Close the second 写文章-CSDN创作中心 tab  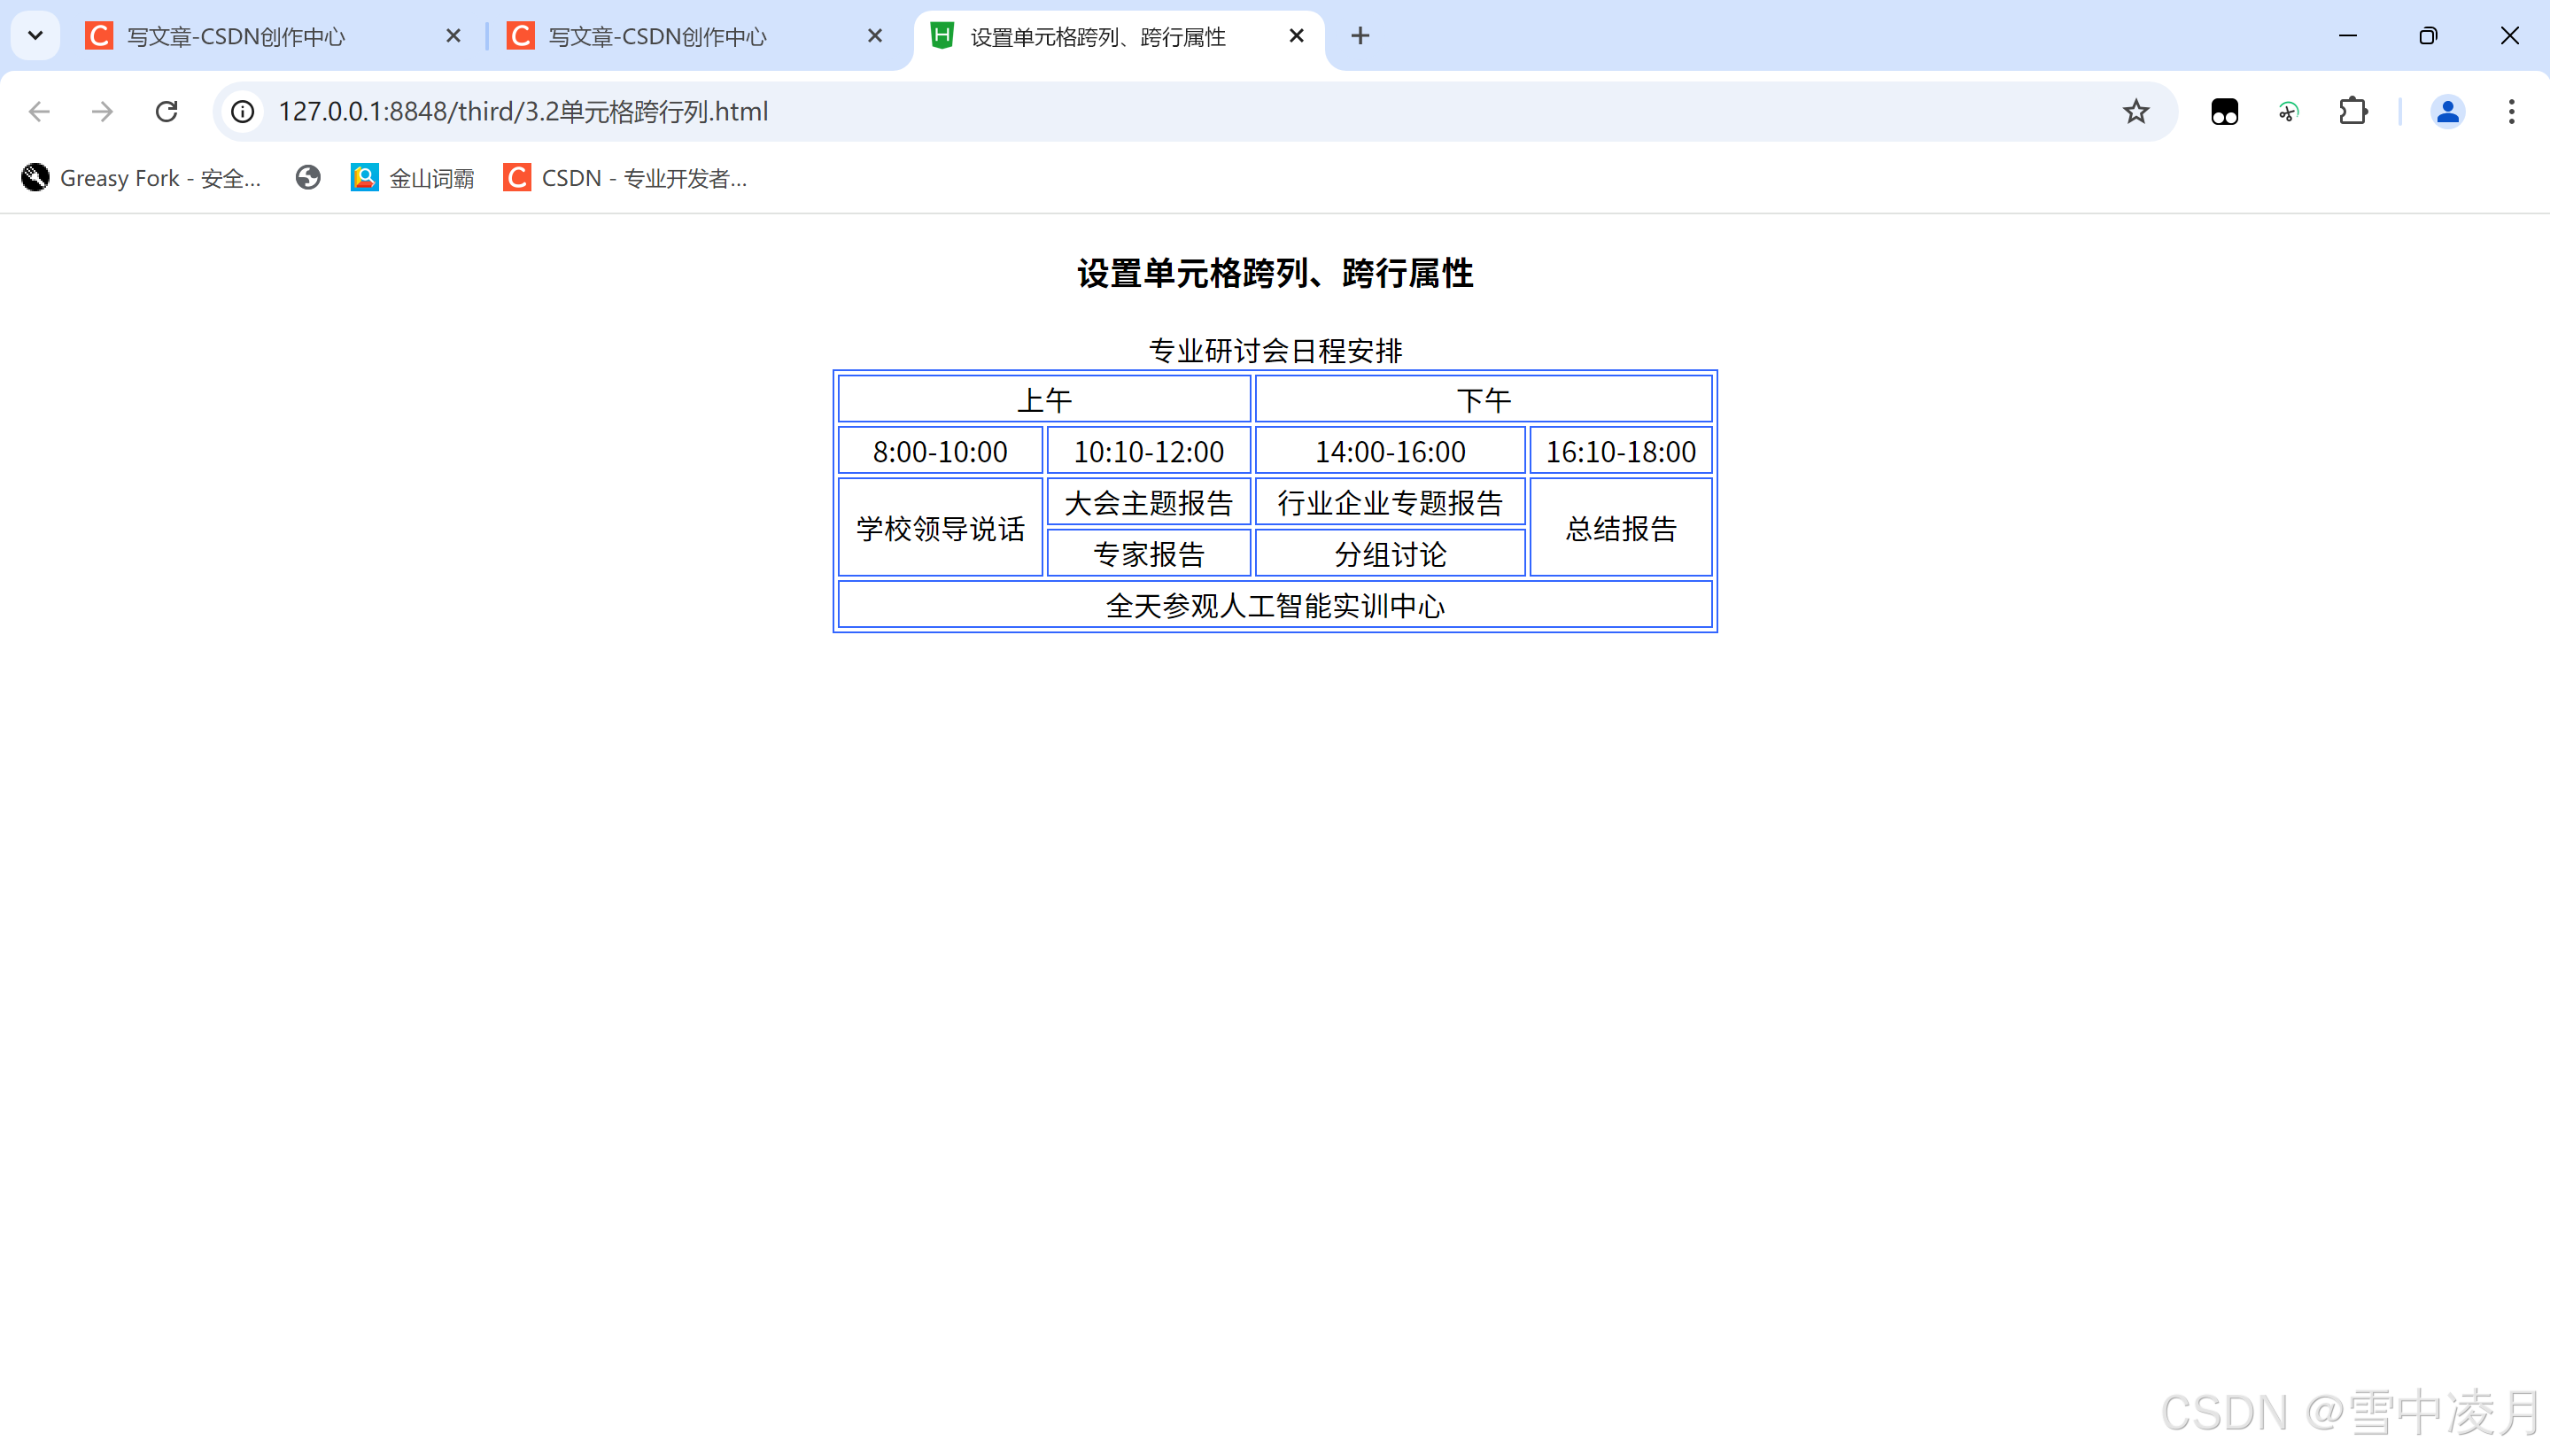click(875, 36)
